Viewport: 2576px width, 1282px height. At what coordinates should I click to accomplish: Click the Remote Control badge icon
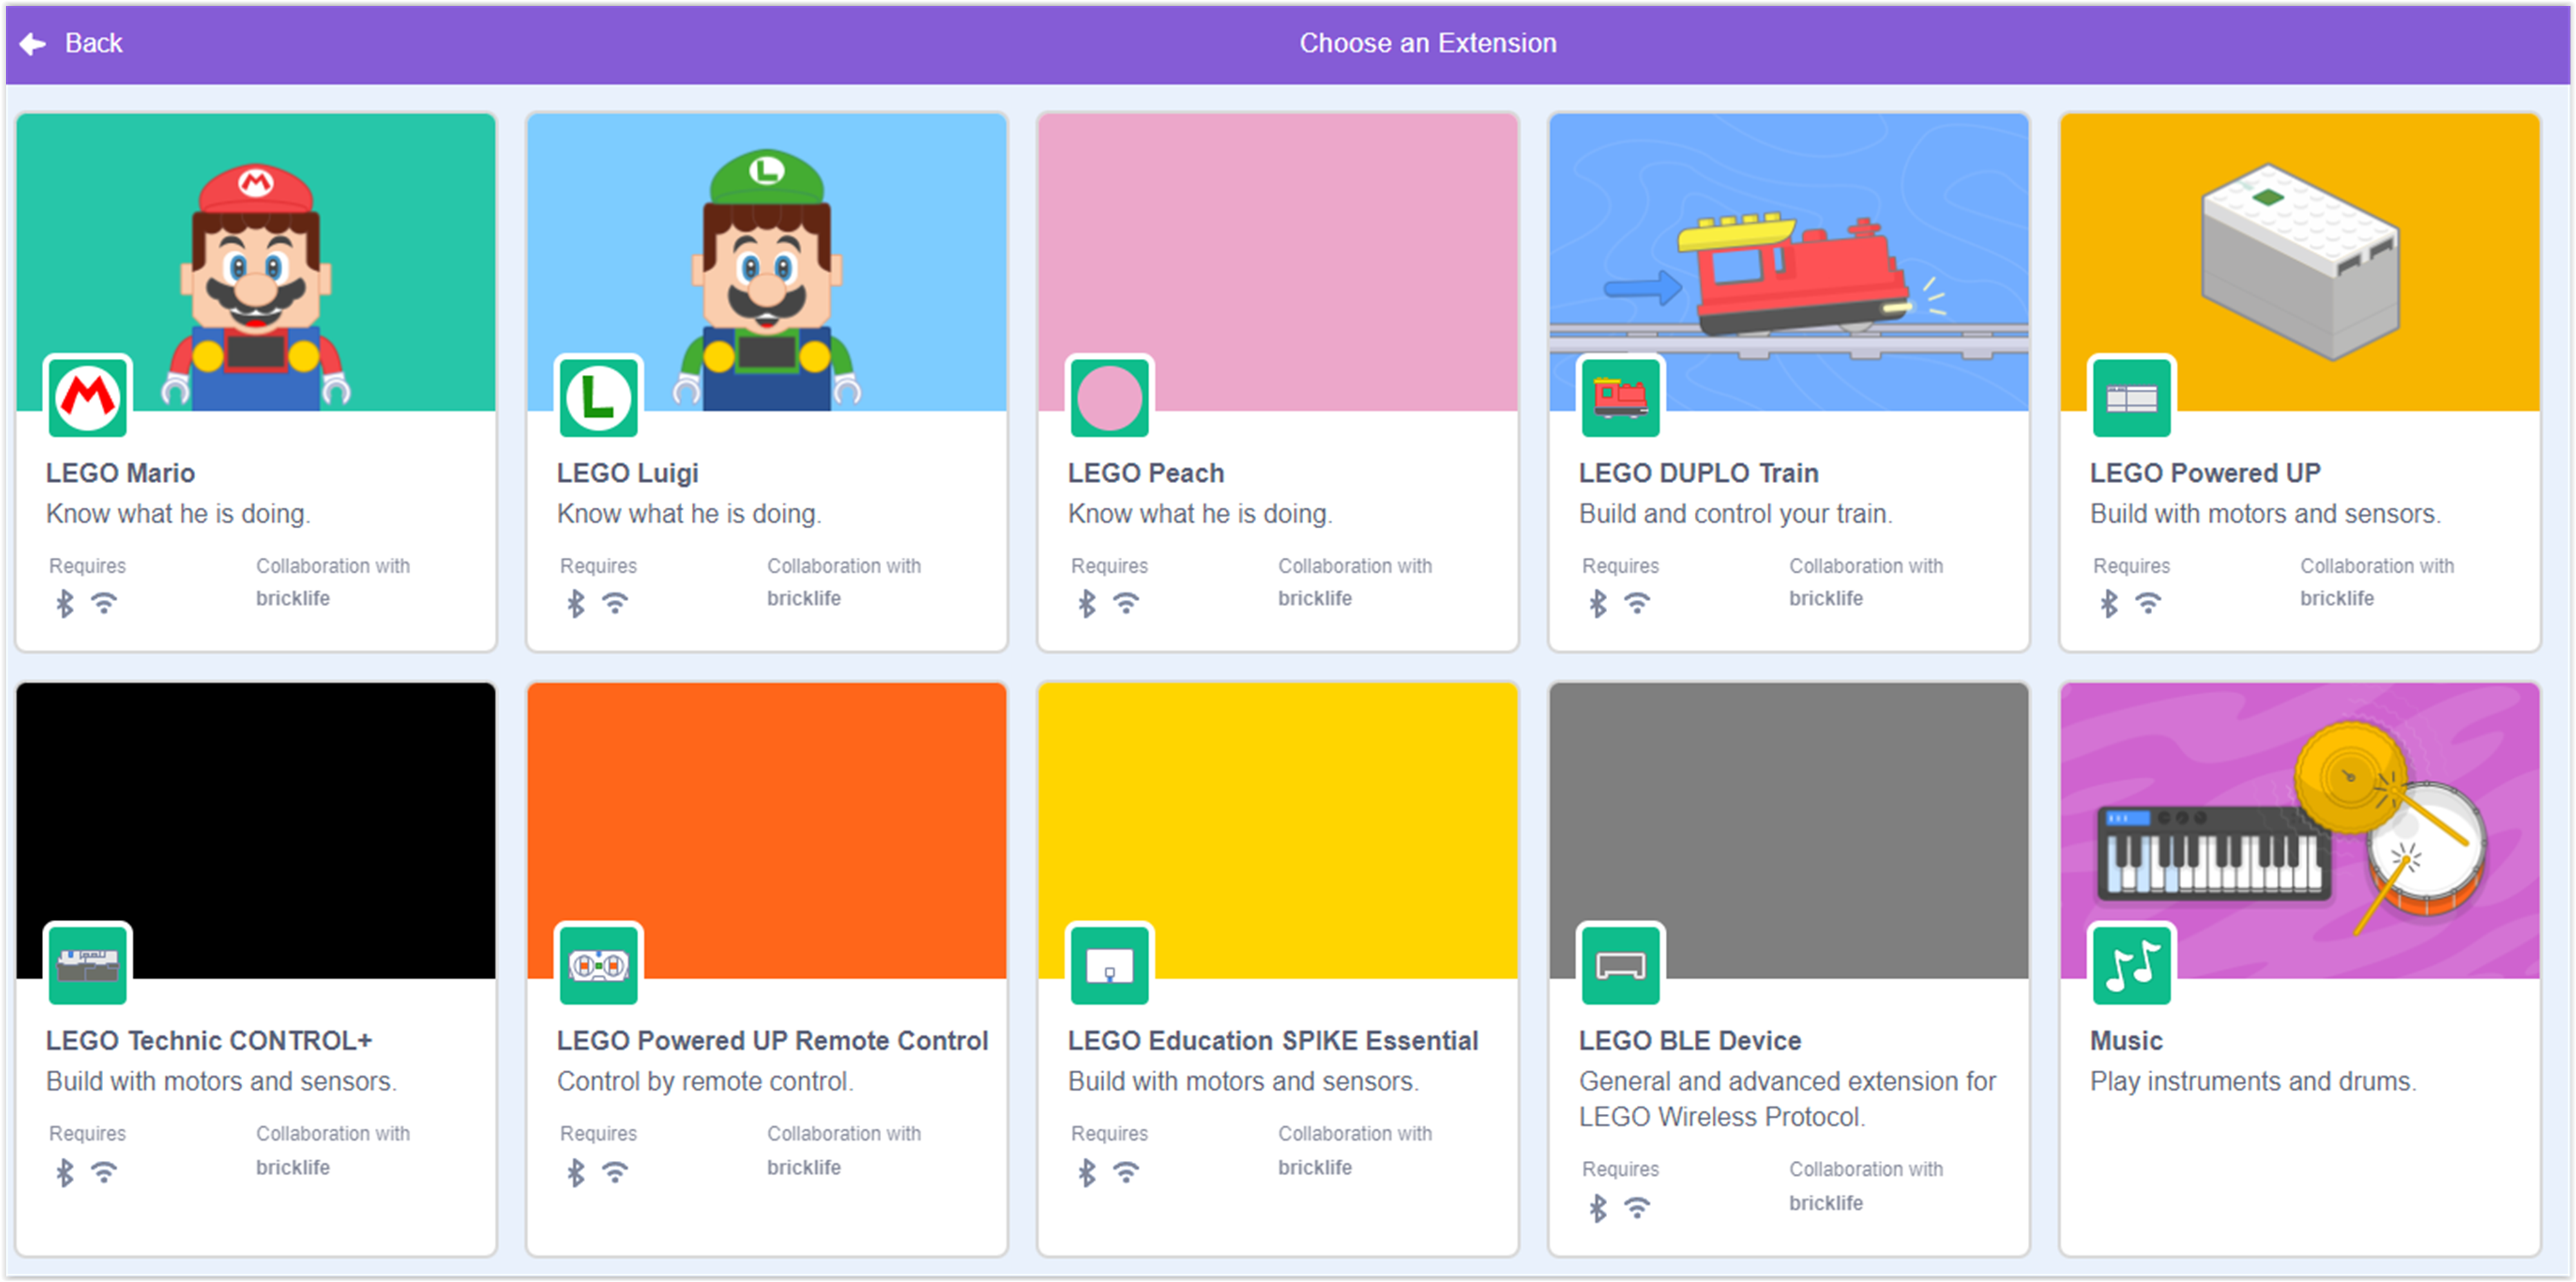click(598, 965)
